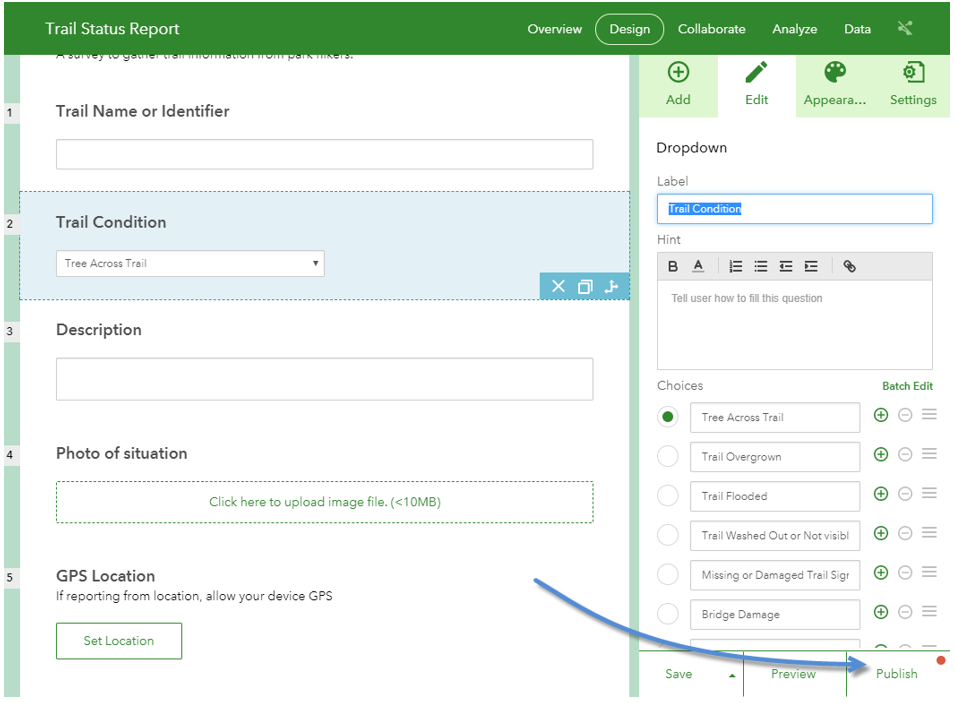Add a choice after Tree Across Trail
This screenshot has width=955, height=703.
pyautogui.click(x=881, y=415)
